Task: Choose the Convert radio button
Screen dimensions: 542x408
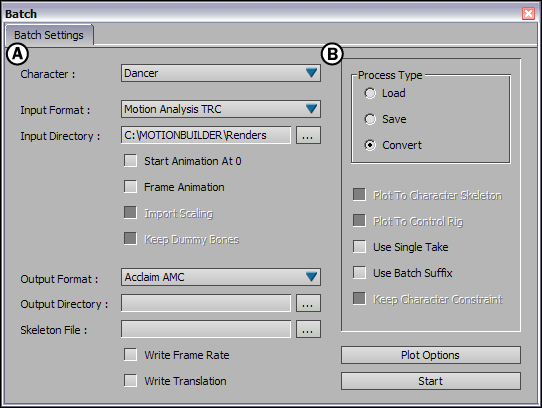Action: [x=370, y=145]
